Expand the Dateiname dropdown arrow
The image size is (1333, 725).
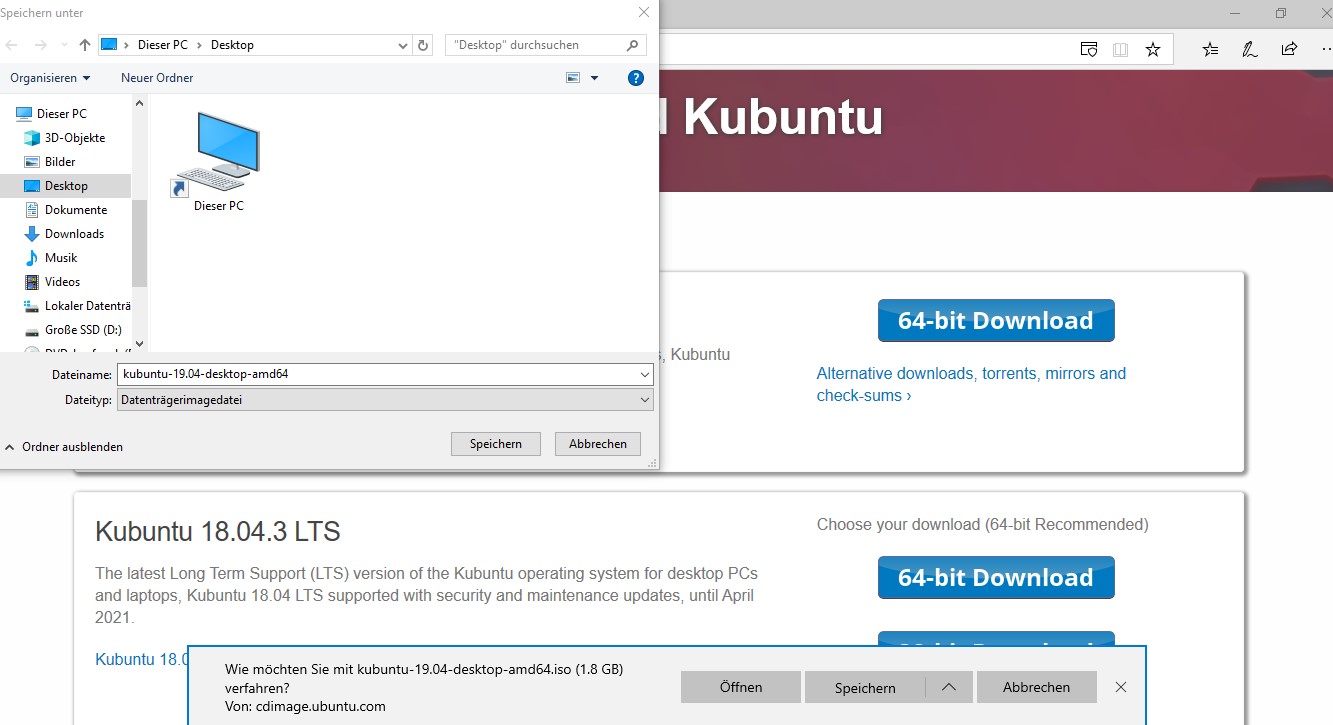coord(644,374)
